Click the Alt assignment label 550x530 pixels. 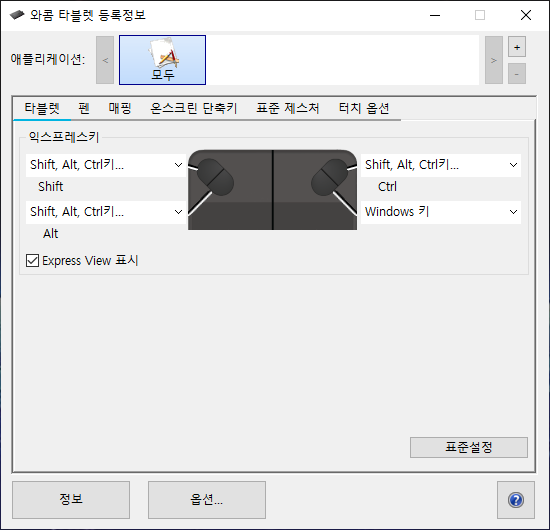[51, 234]
